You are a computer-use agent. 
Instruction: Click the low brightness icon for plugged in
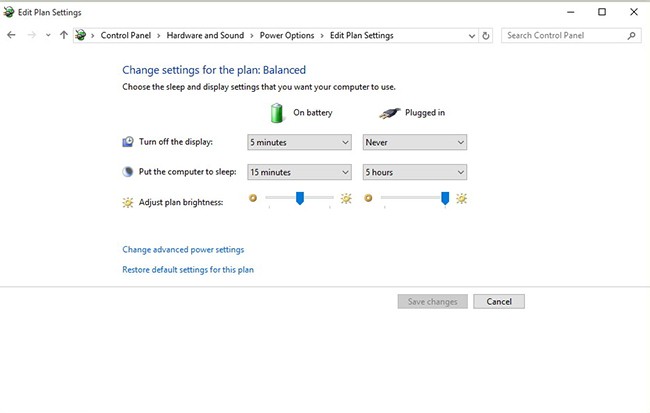(368, 198)
